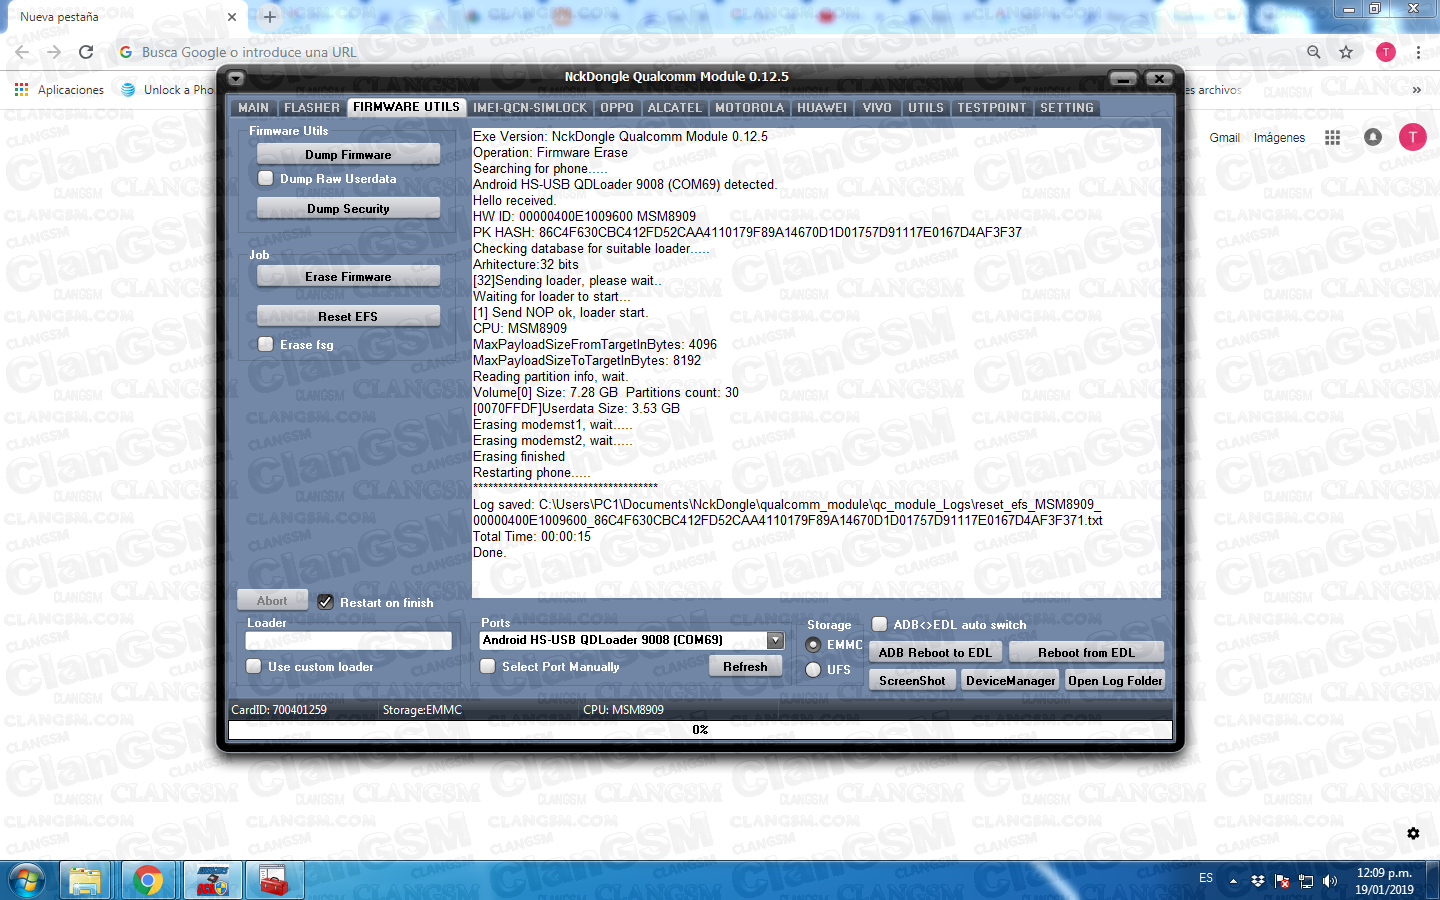This screenshot has width=1440, height=900.
Task: Open Chrome three-dot menu
Action: click(1418, 52)
